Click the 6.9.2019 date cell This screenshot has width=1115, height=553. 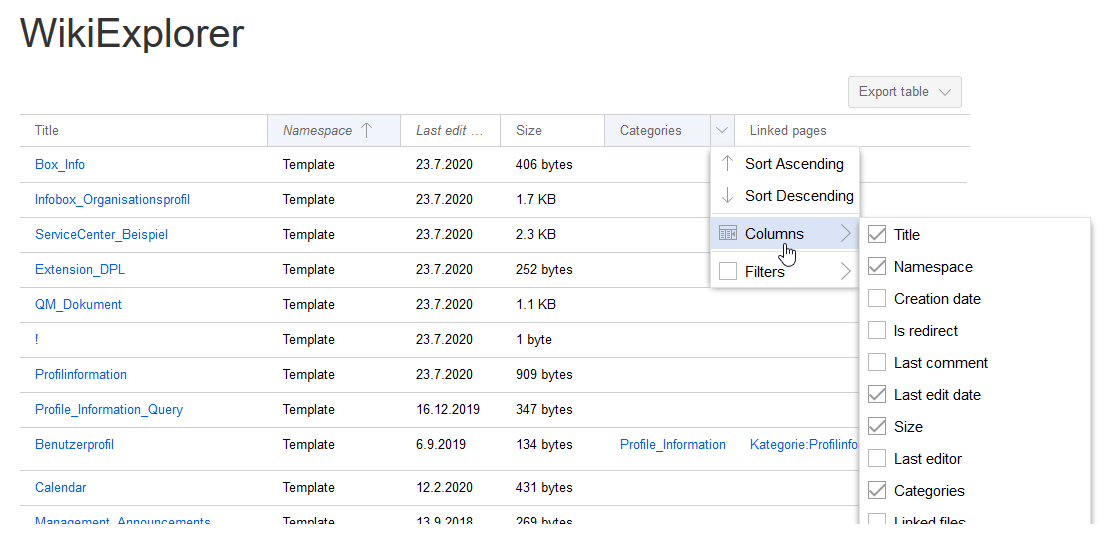pyautogui.click(x=441, y=444)
